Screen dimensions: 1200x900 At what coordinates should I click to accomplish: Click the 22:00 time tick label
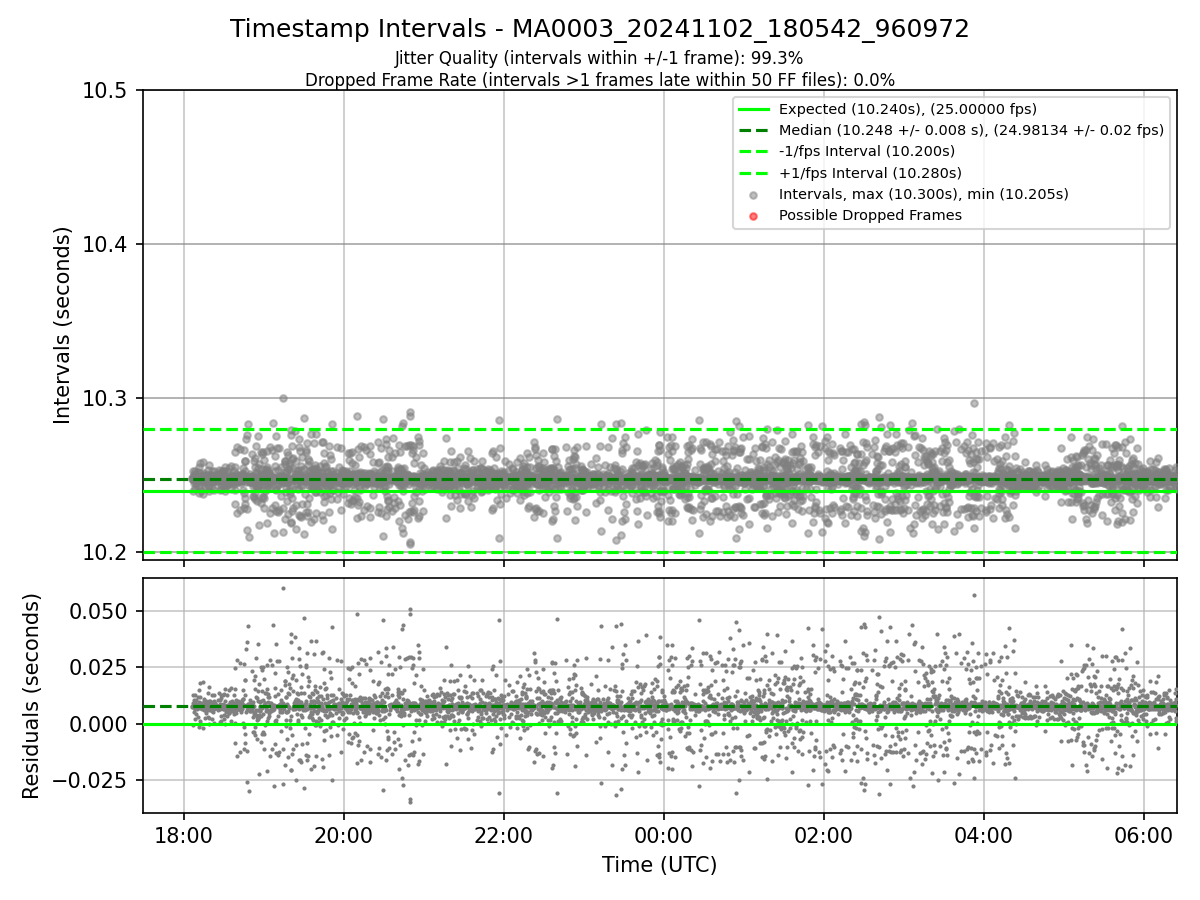tap(503, 834)
